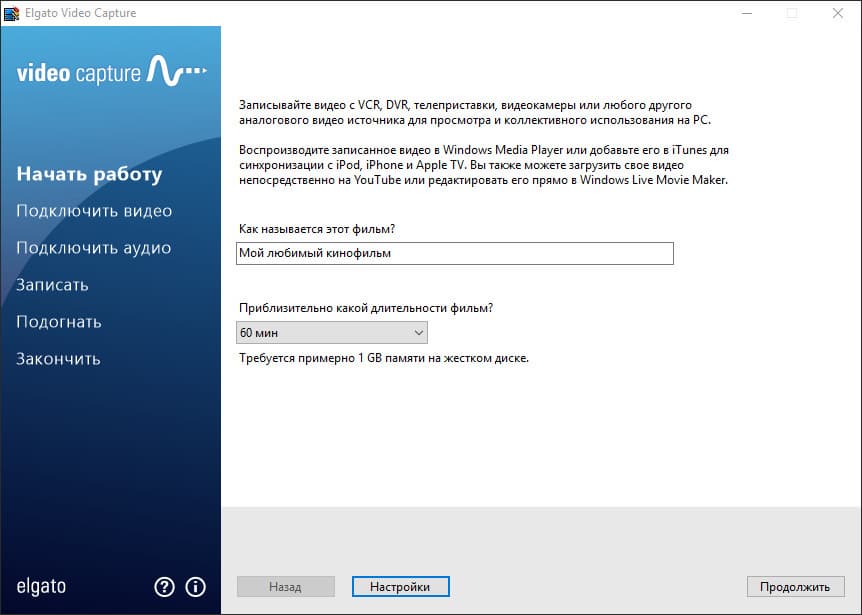
Task: Open Настройки settings button
Action: point(400,586)
